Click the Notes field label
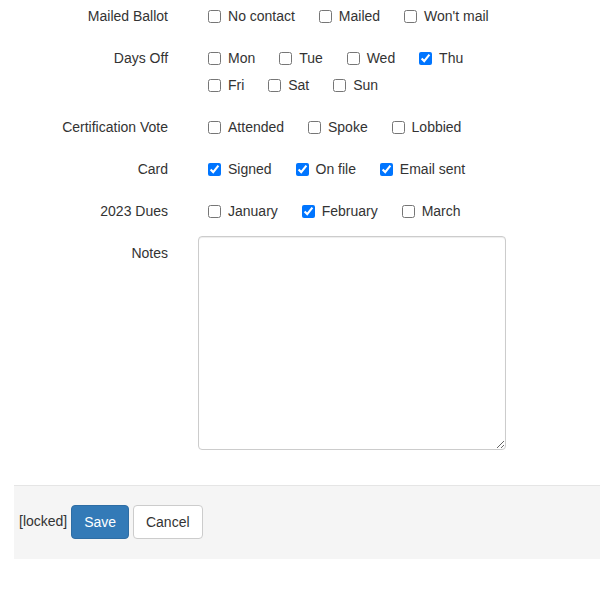This screenshot has width=600, height=600. pyautogui.click(x=150, y=253)
